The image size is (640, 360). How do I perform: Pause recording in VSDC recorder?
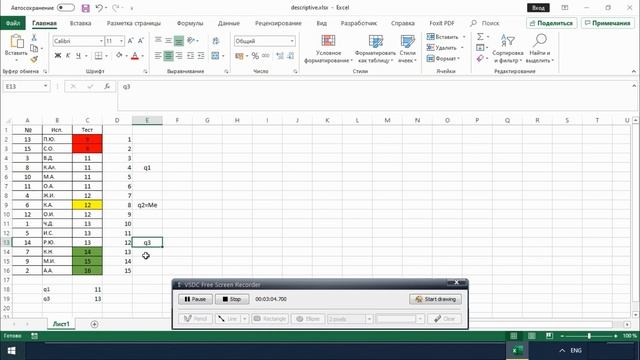(195, 299)
